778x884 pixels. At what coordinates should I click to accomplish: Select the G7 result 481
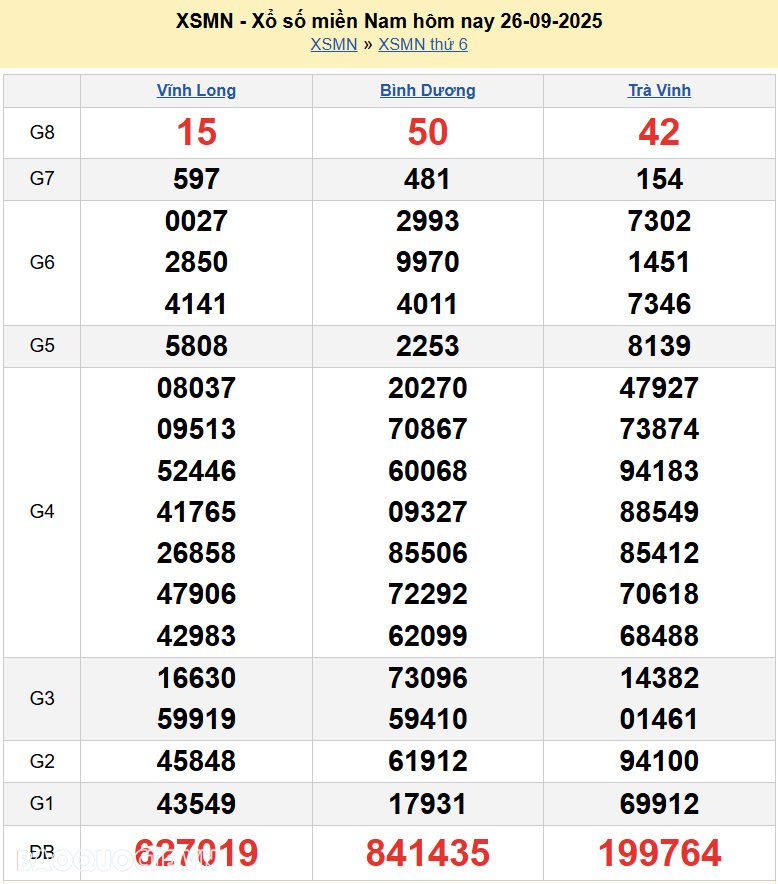point(427,179)
